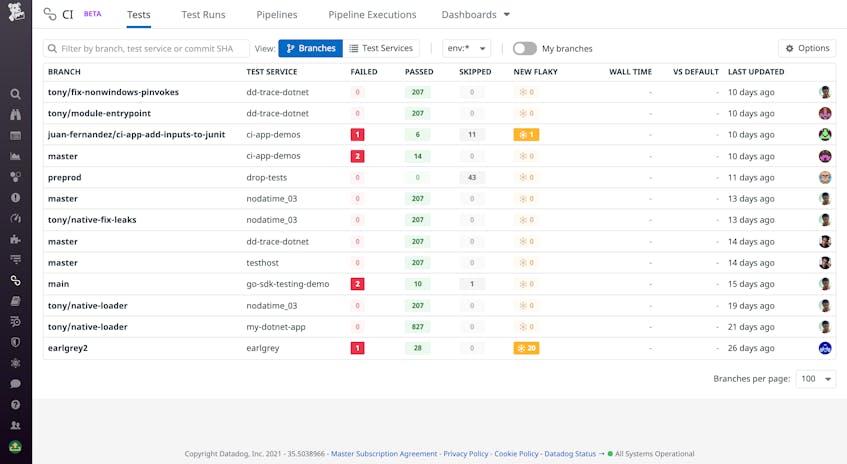This screenshot has width=847, height=464.
Task: Open Team people icon in sidebar
Action: click(x=16, y=425)
